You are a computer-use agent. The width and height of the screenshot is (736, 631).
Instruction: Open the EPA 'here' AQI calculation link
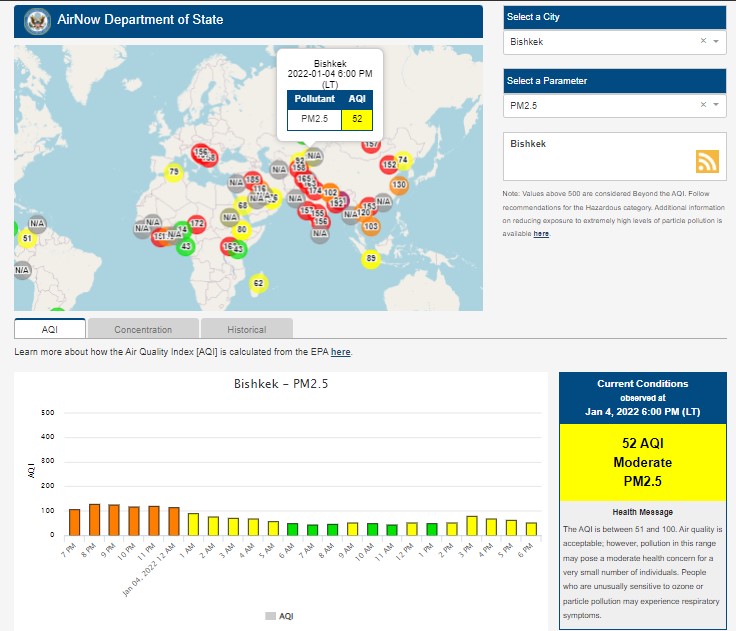click(341, 352)
